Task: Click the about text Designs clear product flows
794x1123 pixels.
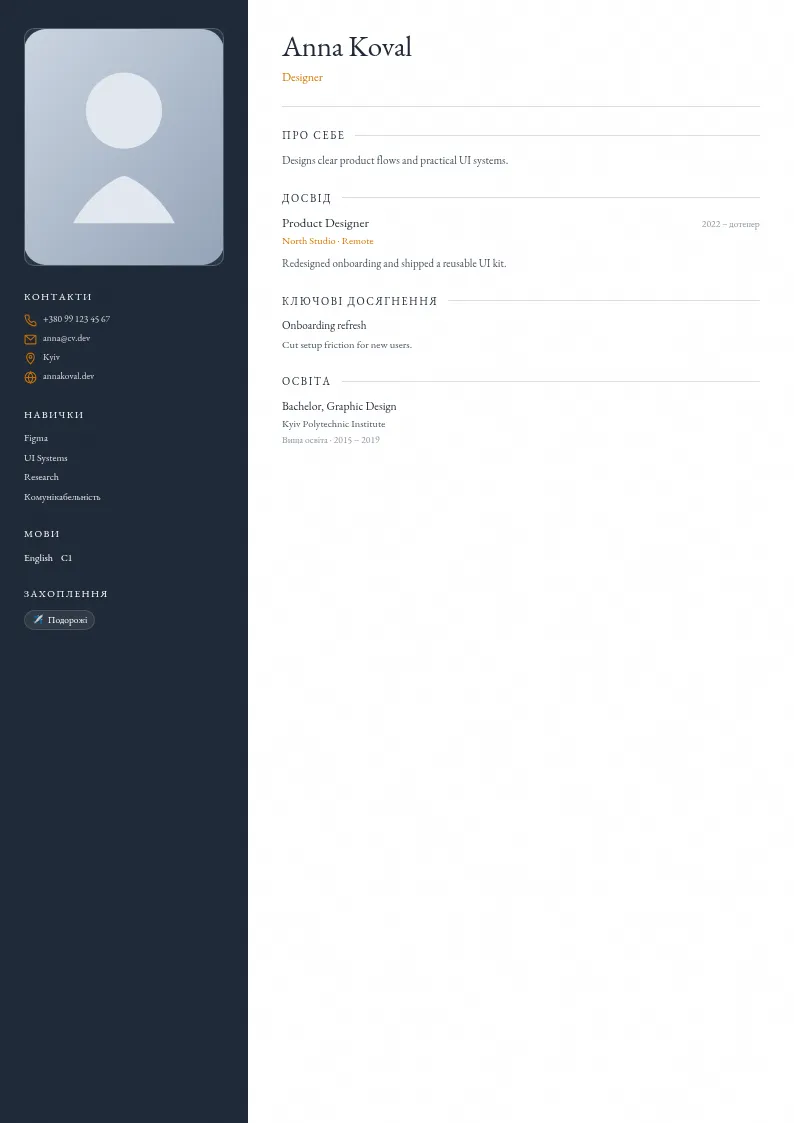Action: 395,160
